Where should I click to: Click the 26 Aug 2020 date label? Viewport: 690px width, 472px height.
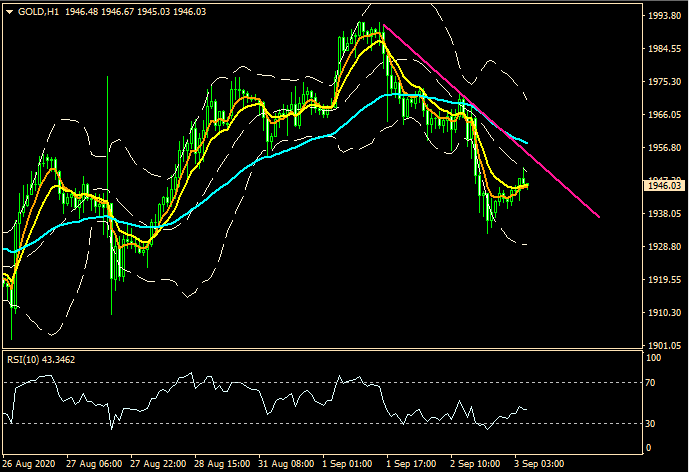click(x=32, y=464)
